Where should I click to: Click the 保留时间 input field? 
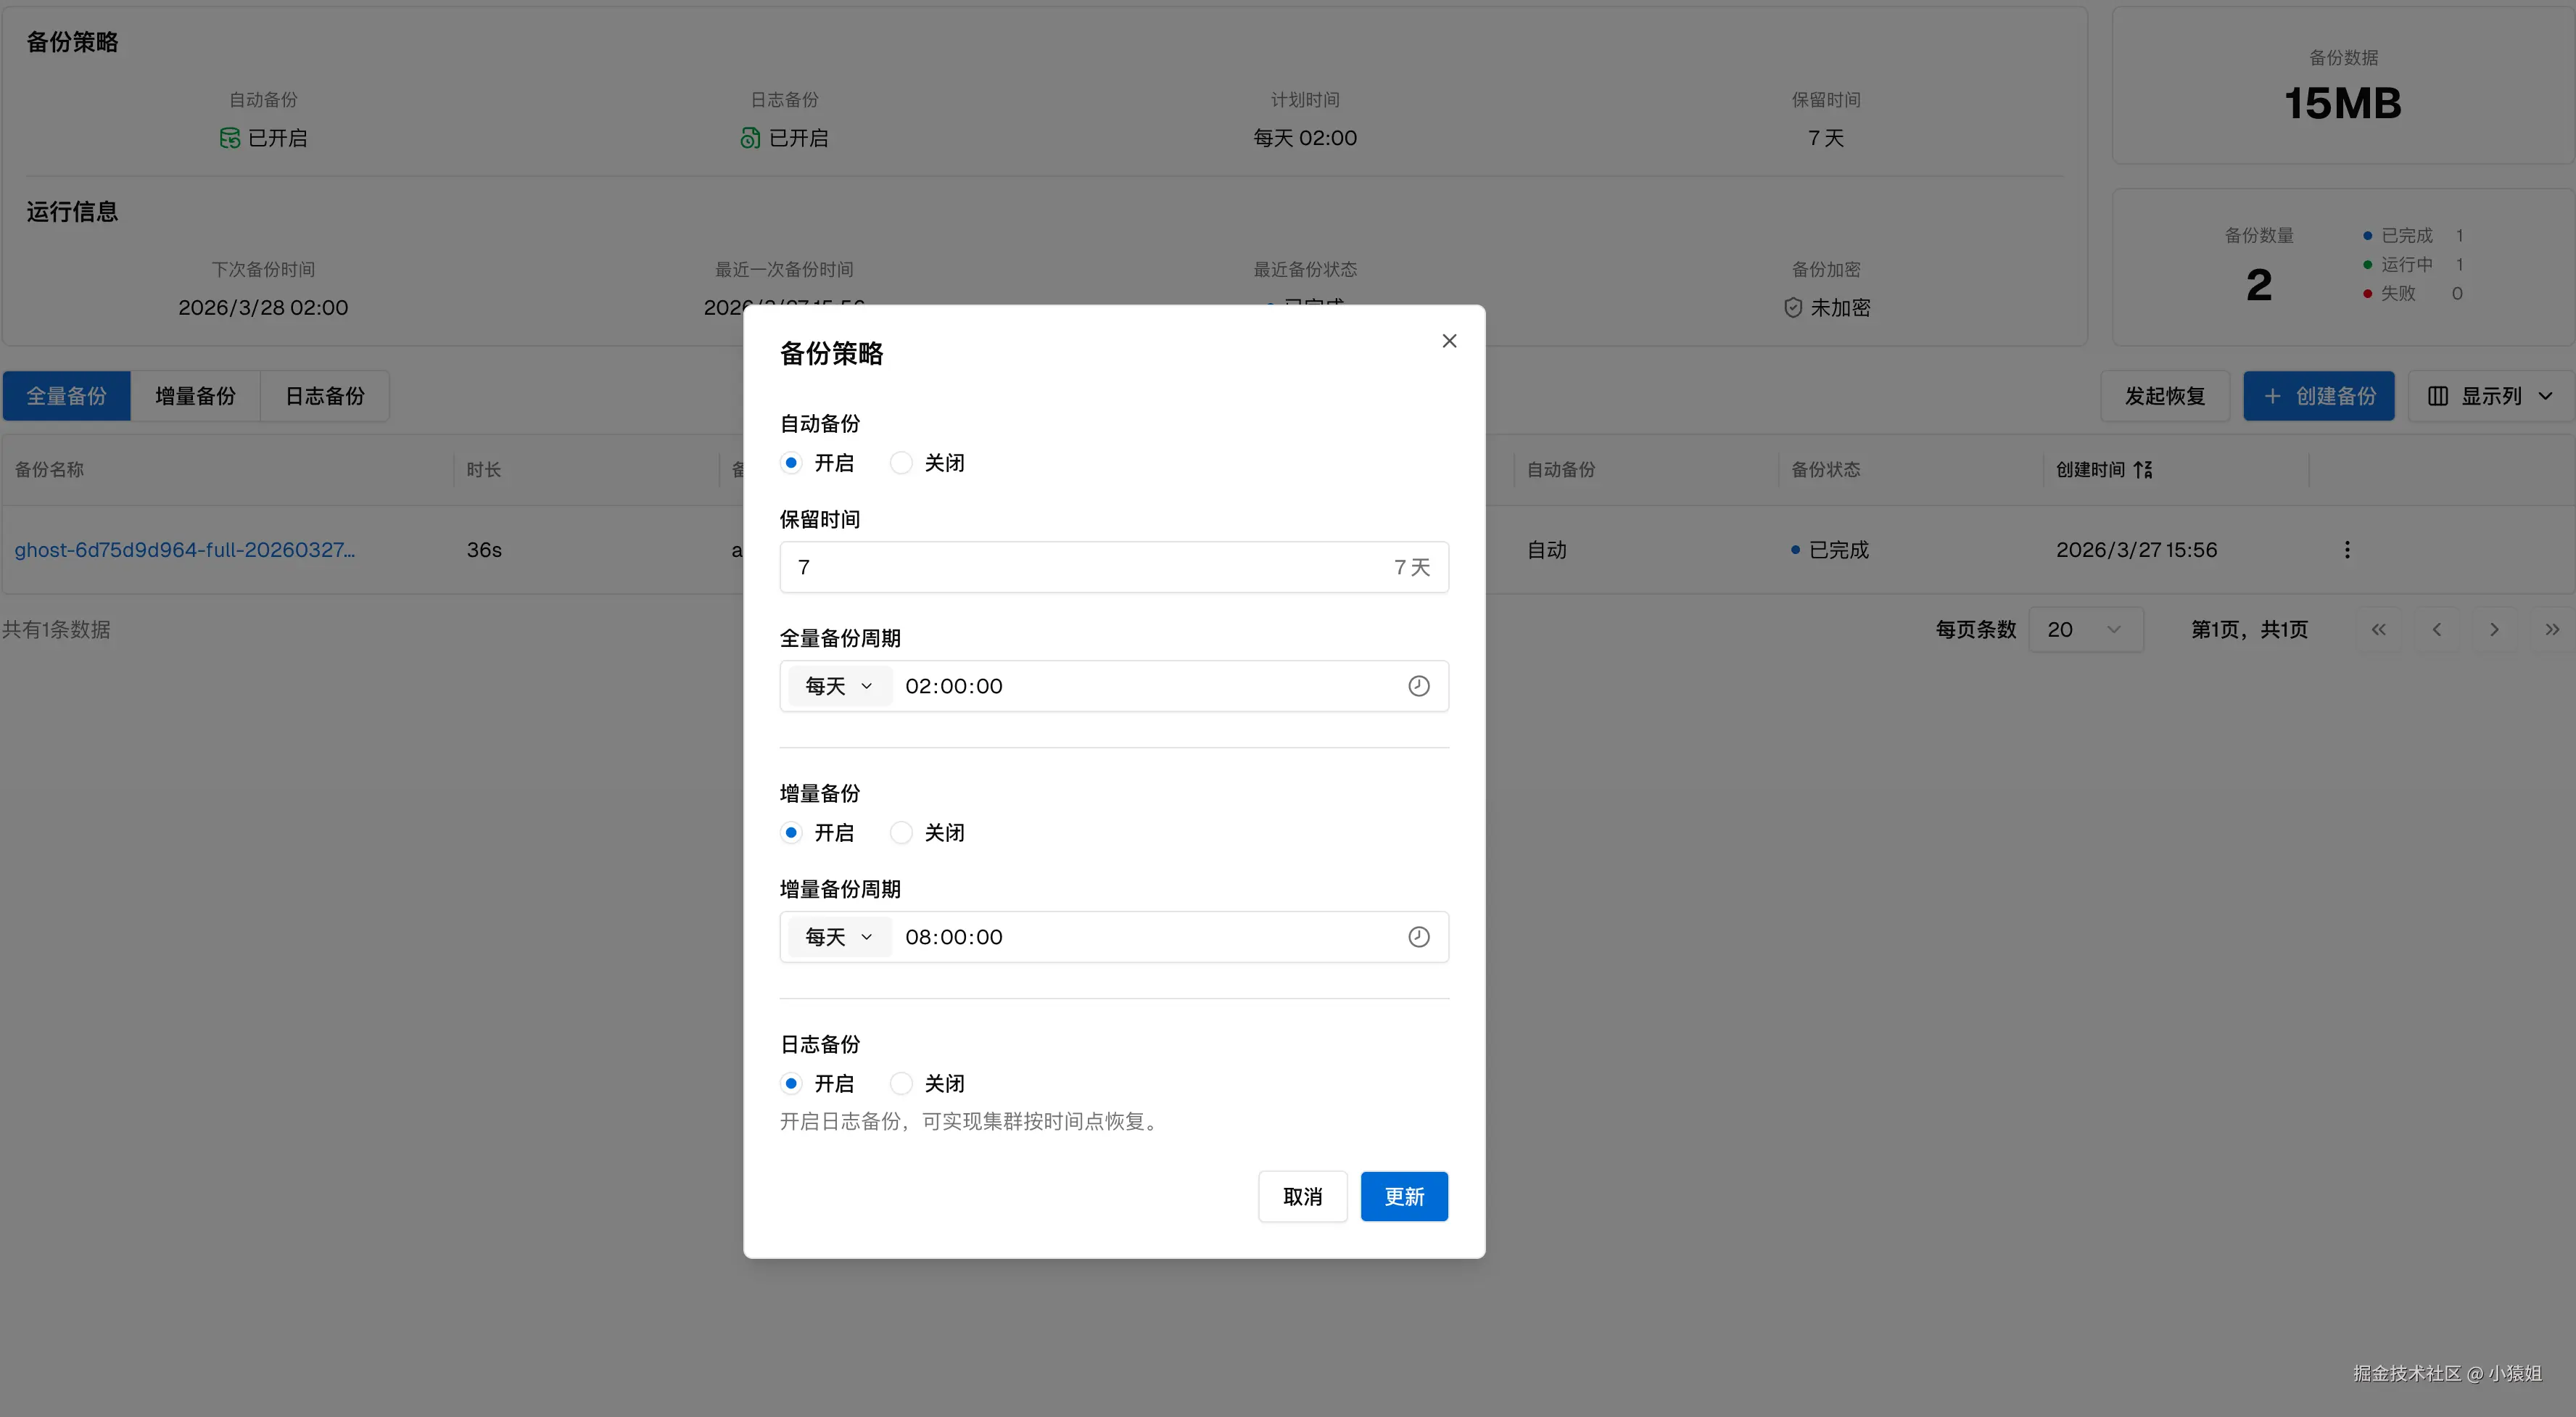1080,567
